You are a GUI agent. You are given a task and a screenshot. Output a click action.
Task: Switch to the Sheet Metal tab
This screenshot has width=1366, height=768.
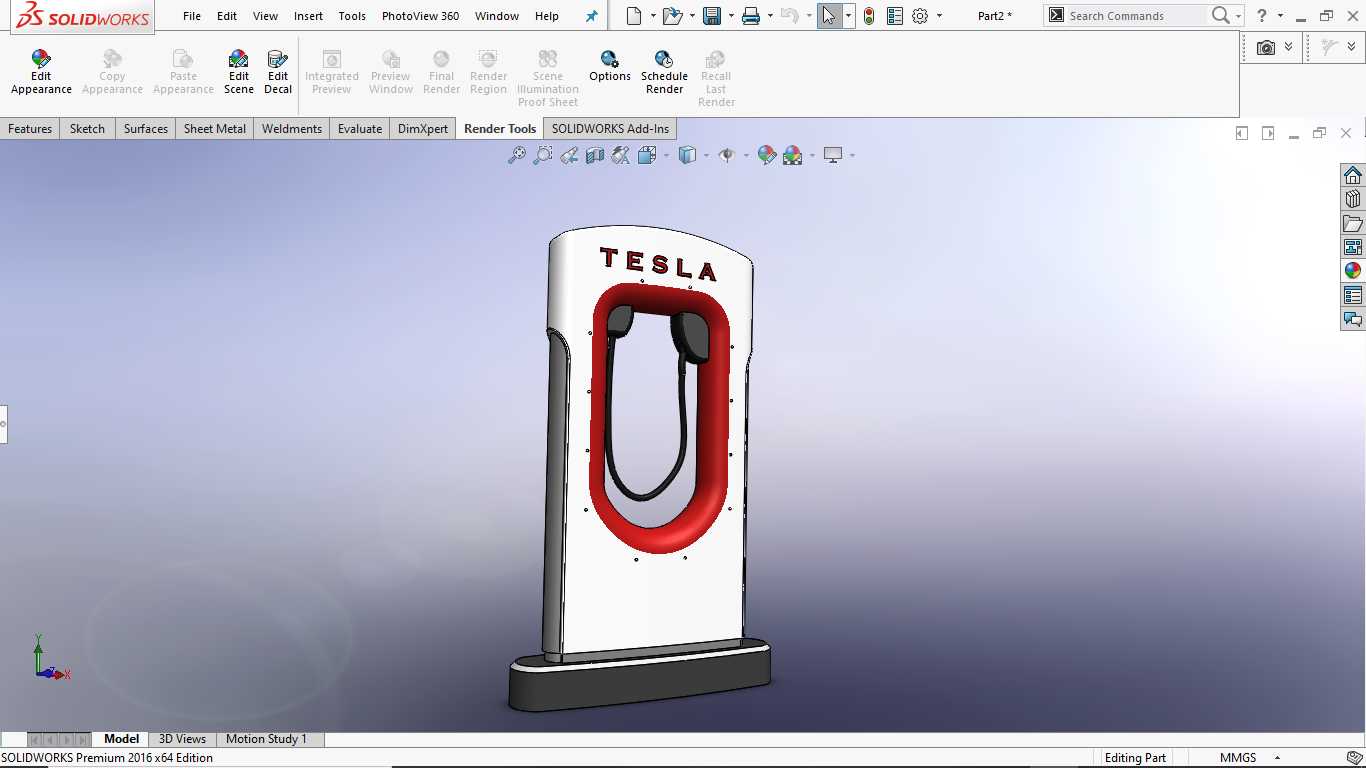[x=215, y=129]
